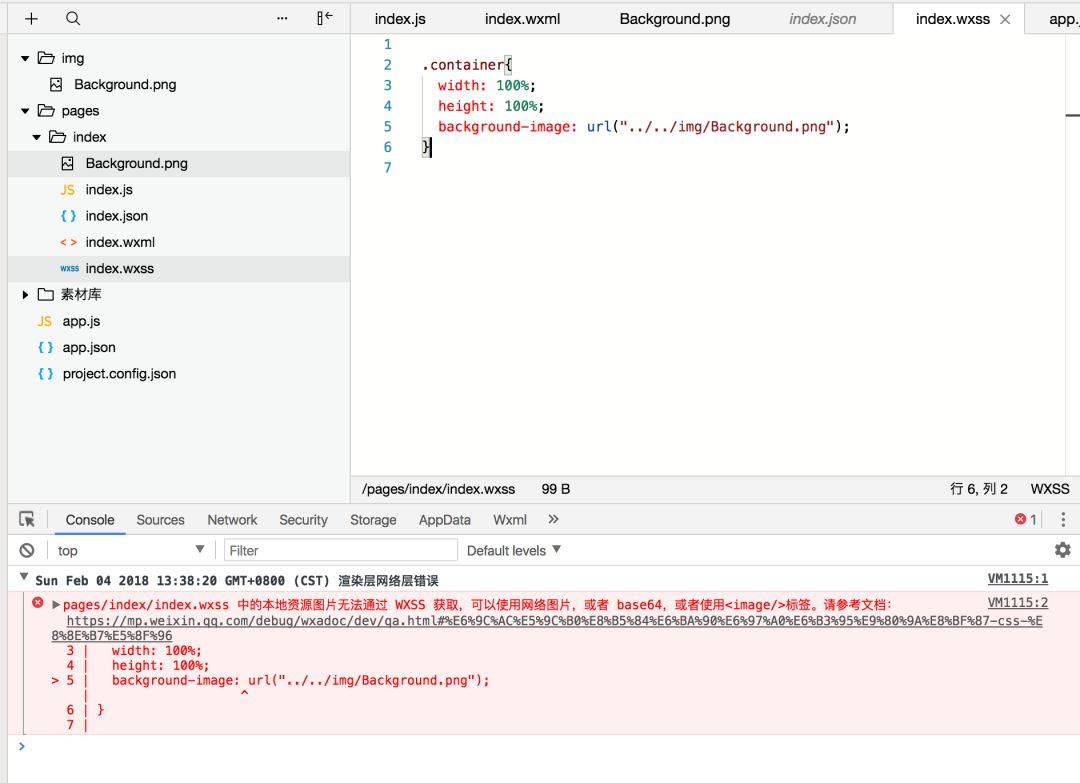Viewport: 1080px width, 783px height.
Task: Open the Default levels dropdown
Action: pos(514,550)
